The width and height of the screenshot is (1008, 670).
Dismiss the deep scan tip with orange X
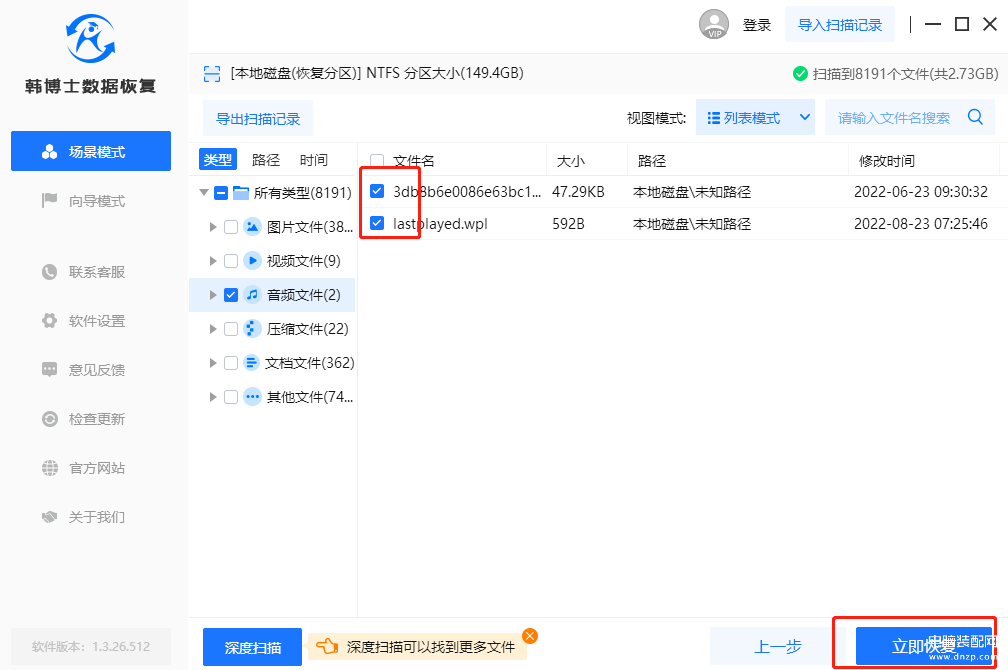click(530, 636)
